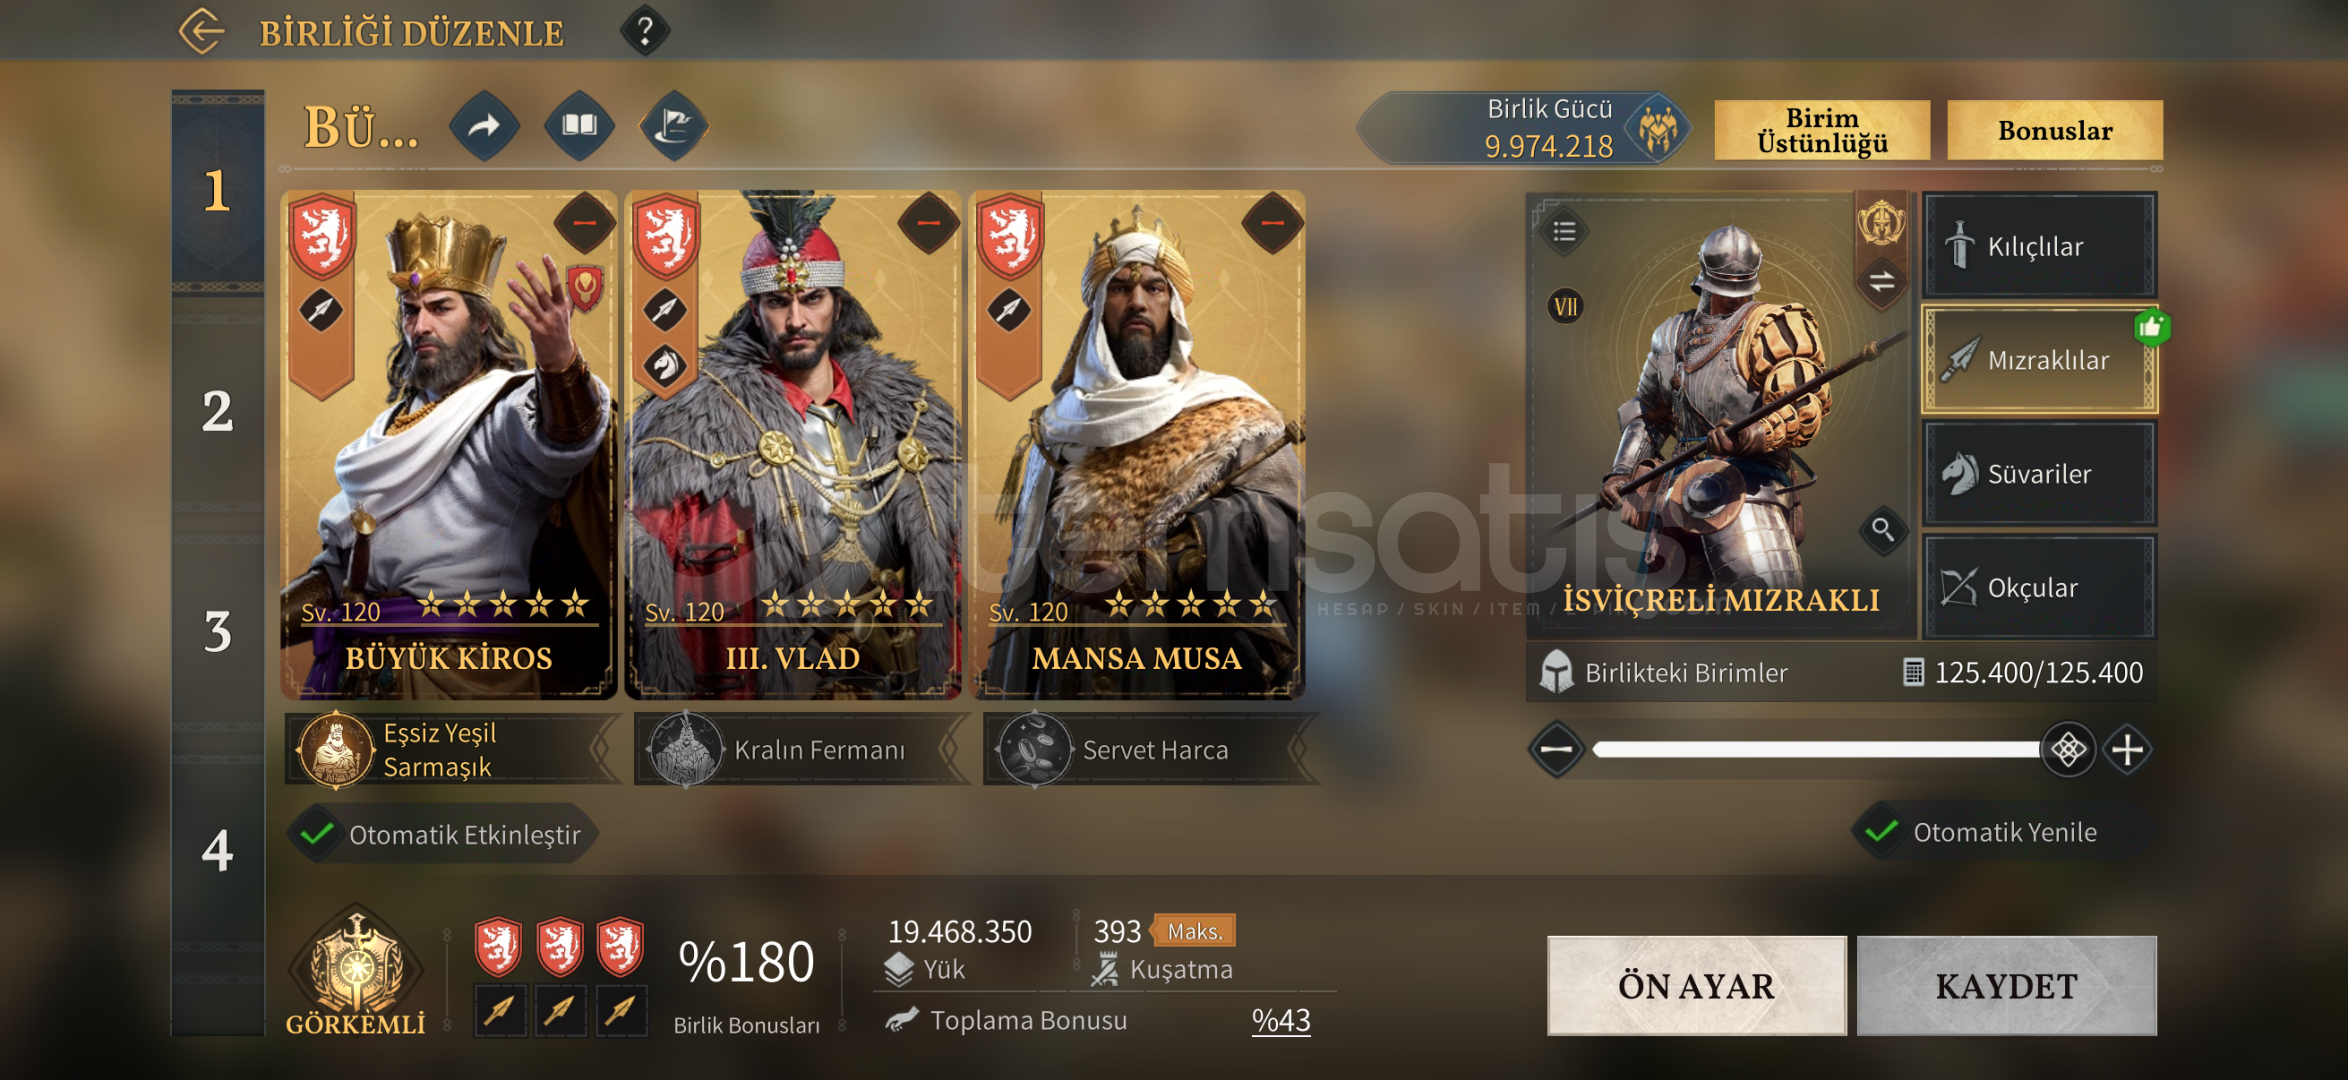Image resolution: width=2348 pixels, height=1080 pixels.
Task: Click the troop amount slider handle
Action: point(2067,749)
